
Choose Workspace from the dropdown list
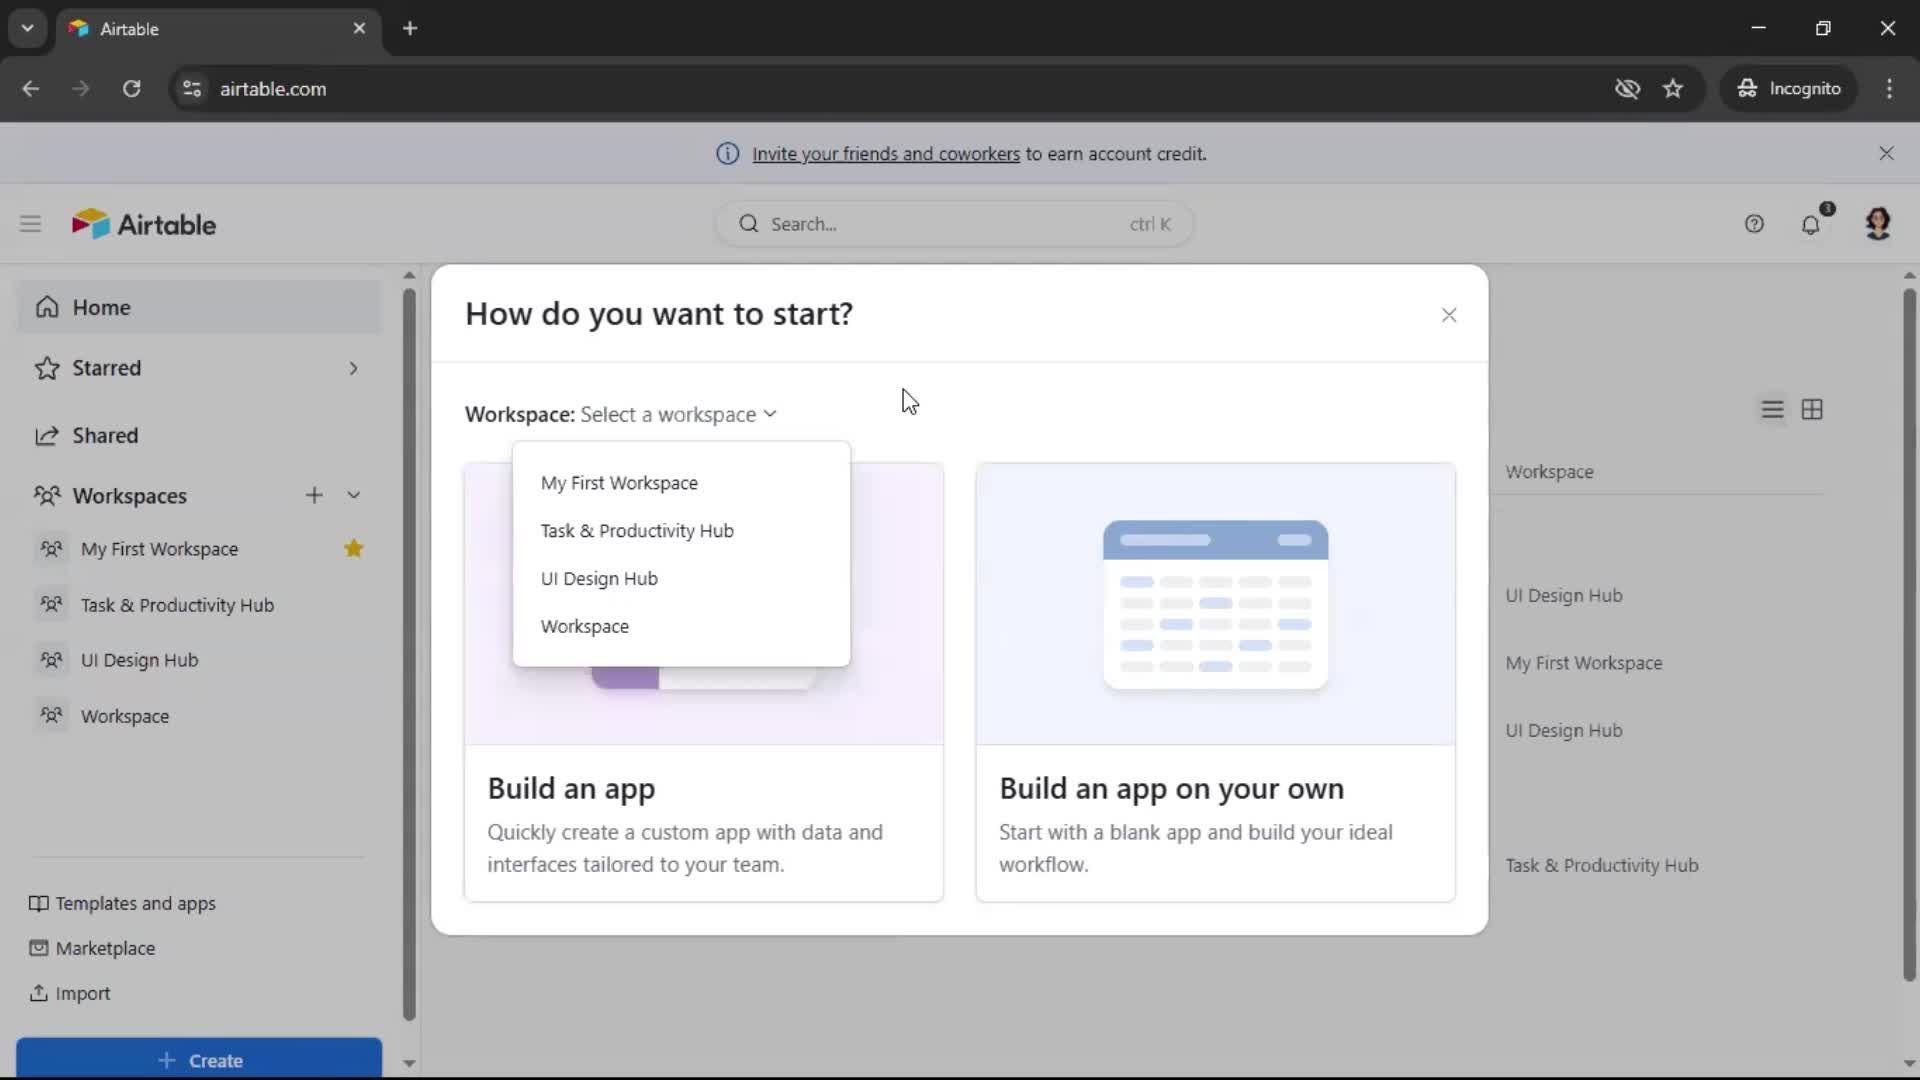(681, 627)
